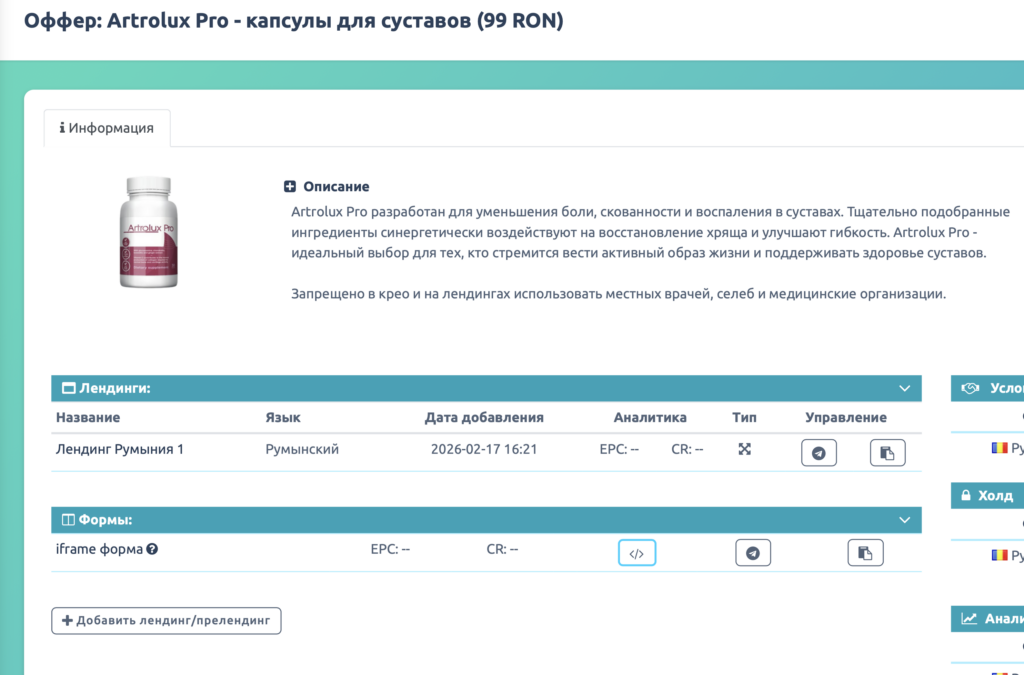The height and width of the screenshot is (675, 1024).
Task: Click the Аналитика column header
Action: point(650,417)
